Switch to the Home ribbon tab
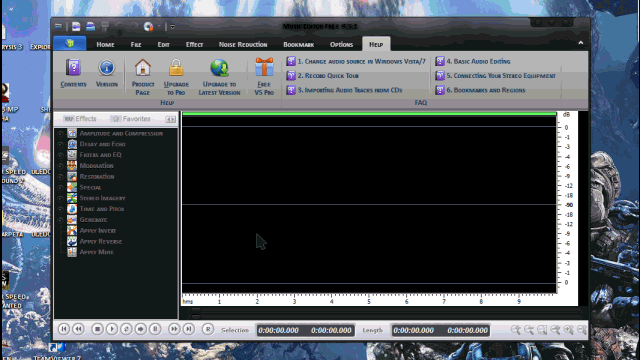This screenshot has width=640, height=360. [x=105, y=44]
